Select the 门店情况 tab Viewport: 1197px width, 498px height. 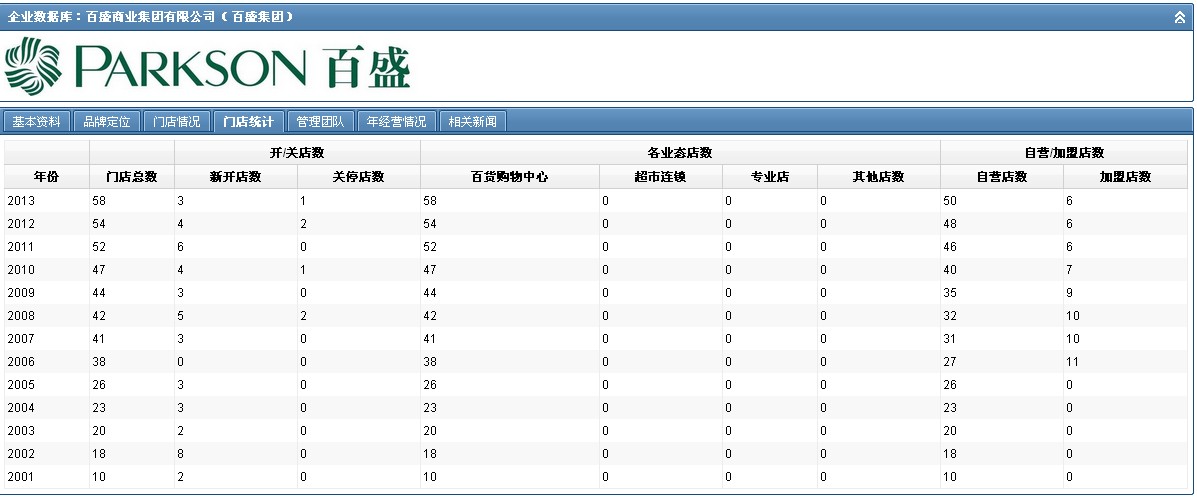click(x=177, y=122)
